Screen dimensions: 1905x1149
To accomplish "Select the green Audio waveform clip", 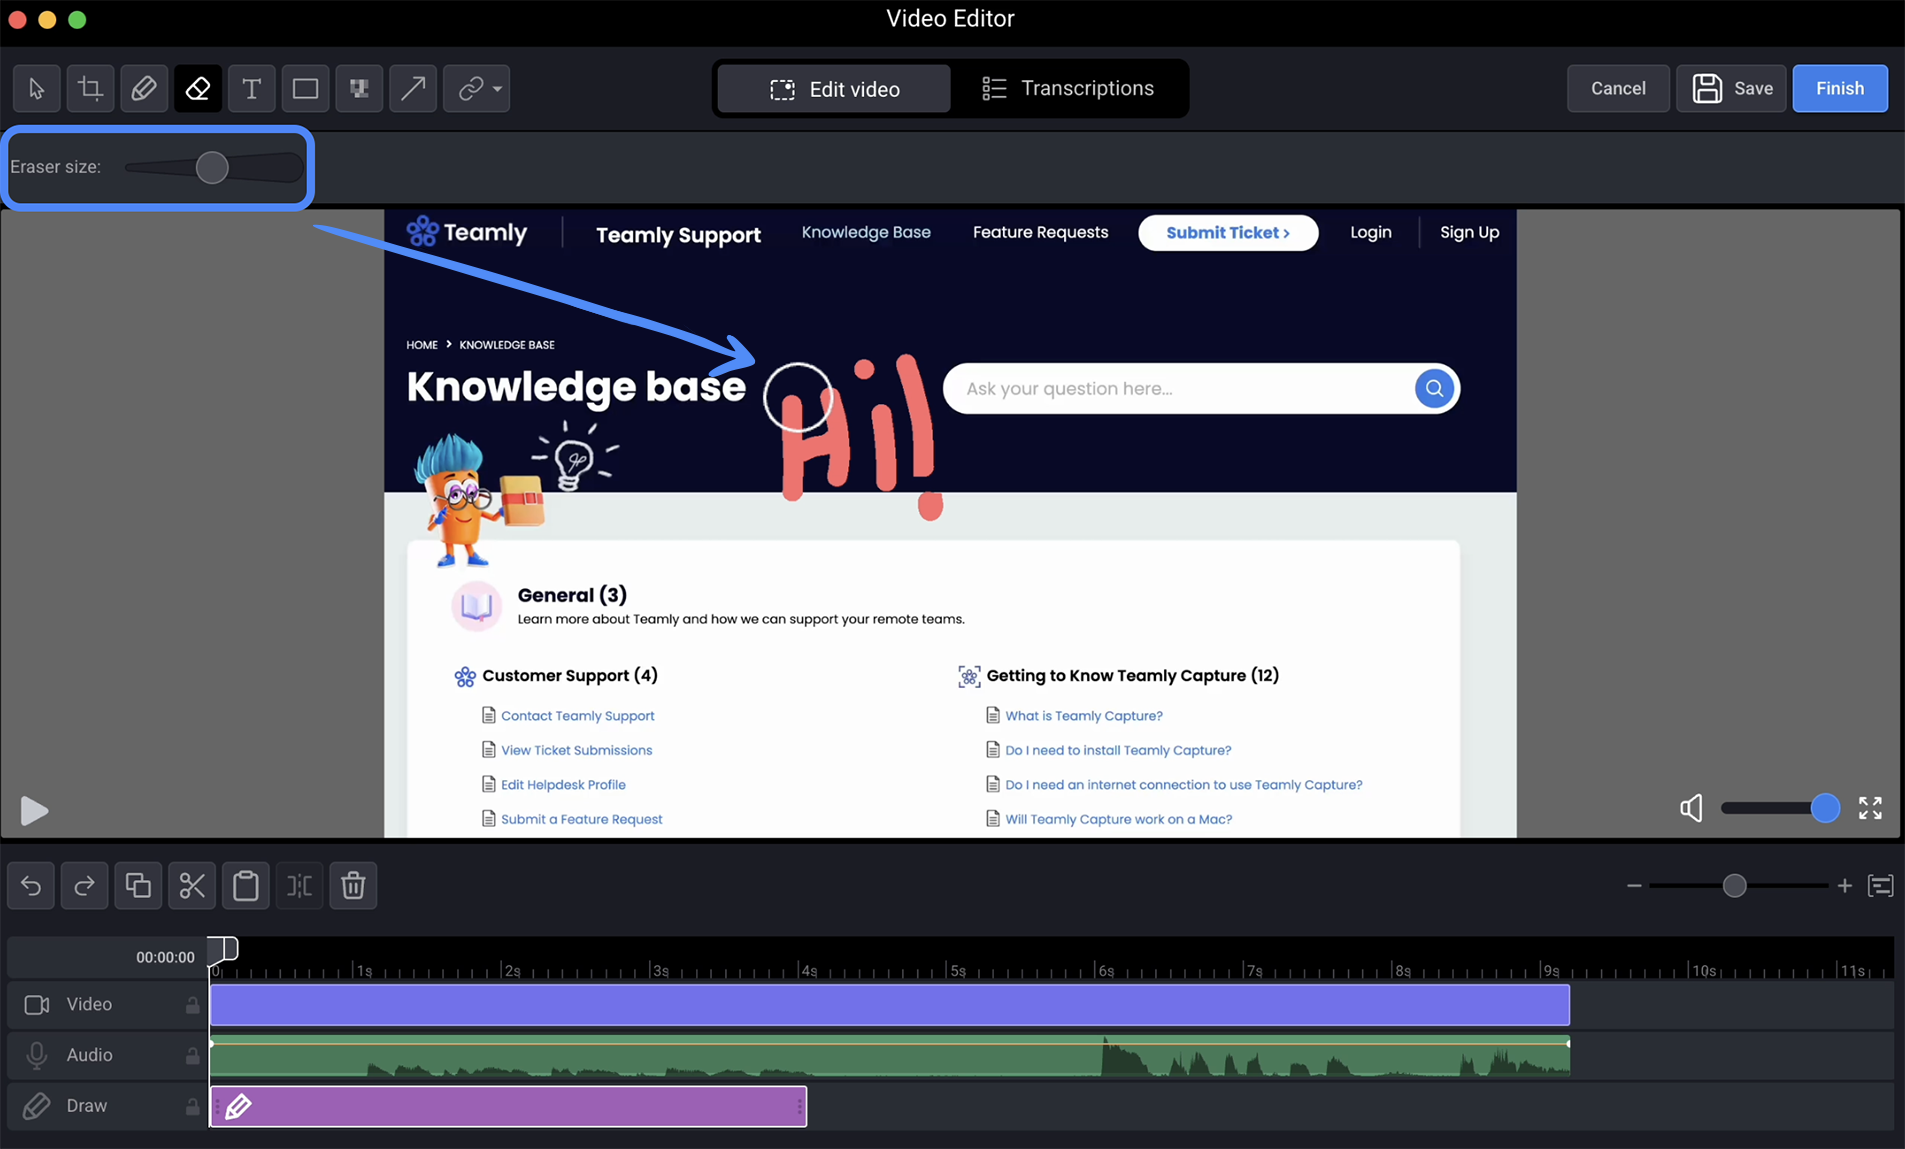I will point(890,1056).
